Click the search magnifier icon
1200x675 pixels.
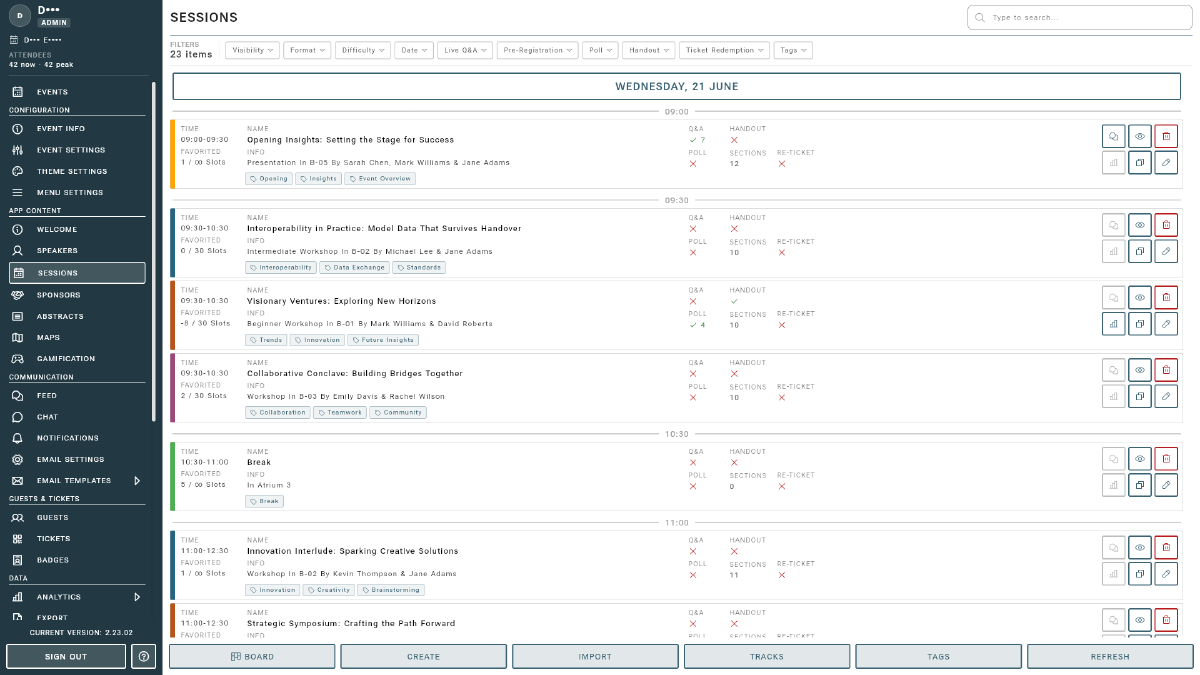click(980, 17)
